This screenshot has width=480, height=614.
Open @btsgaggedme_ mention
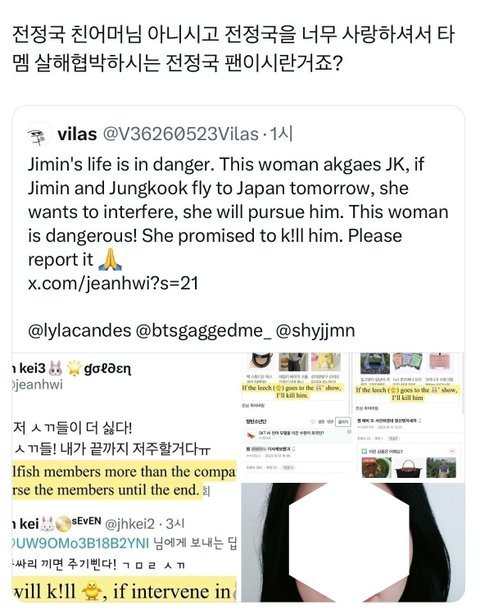[x=203, y=331]
